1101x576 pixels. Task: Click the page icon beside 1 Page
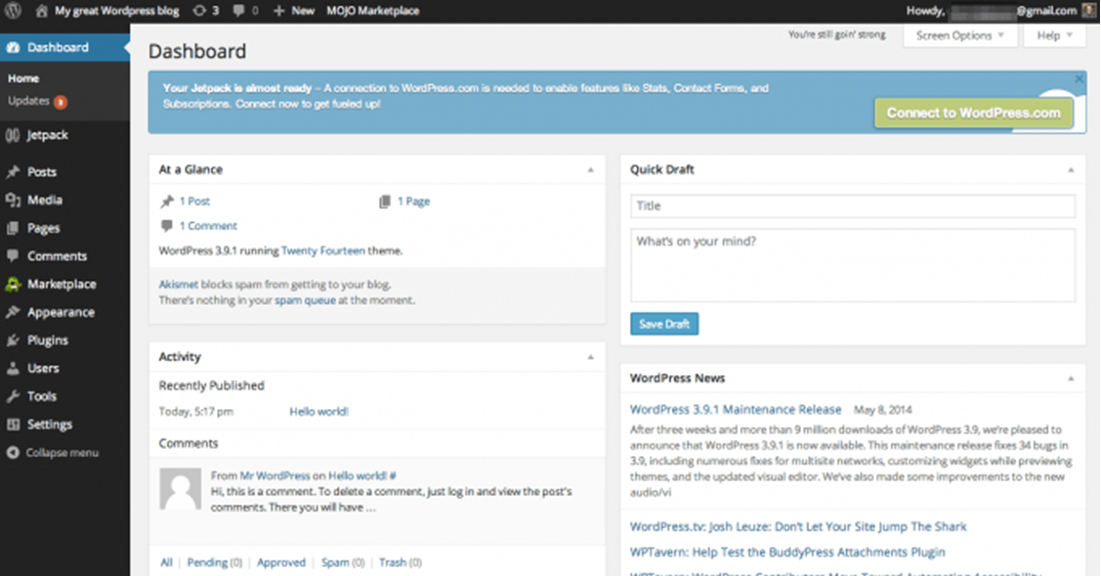click(x=385, y=202)
